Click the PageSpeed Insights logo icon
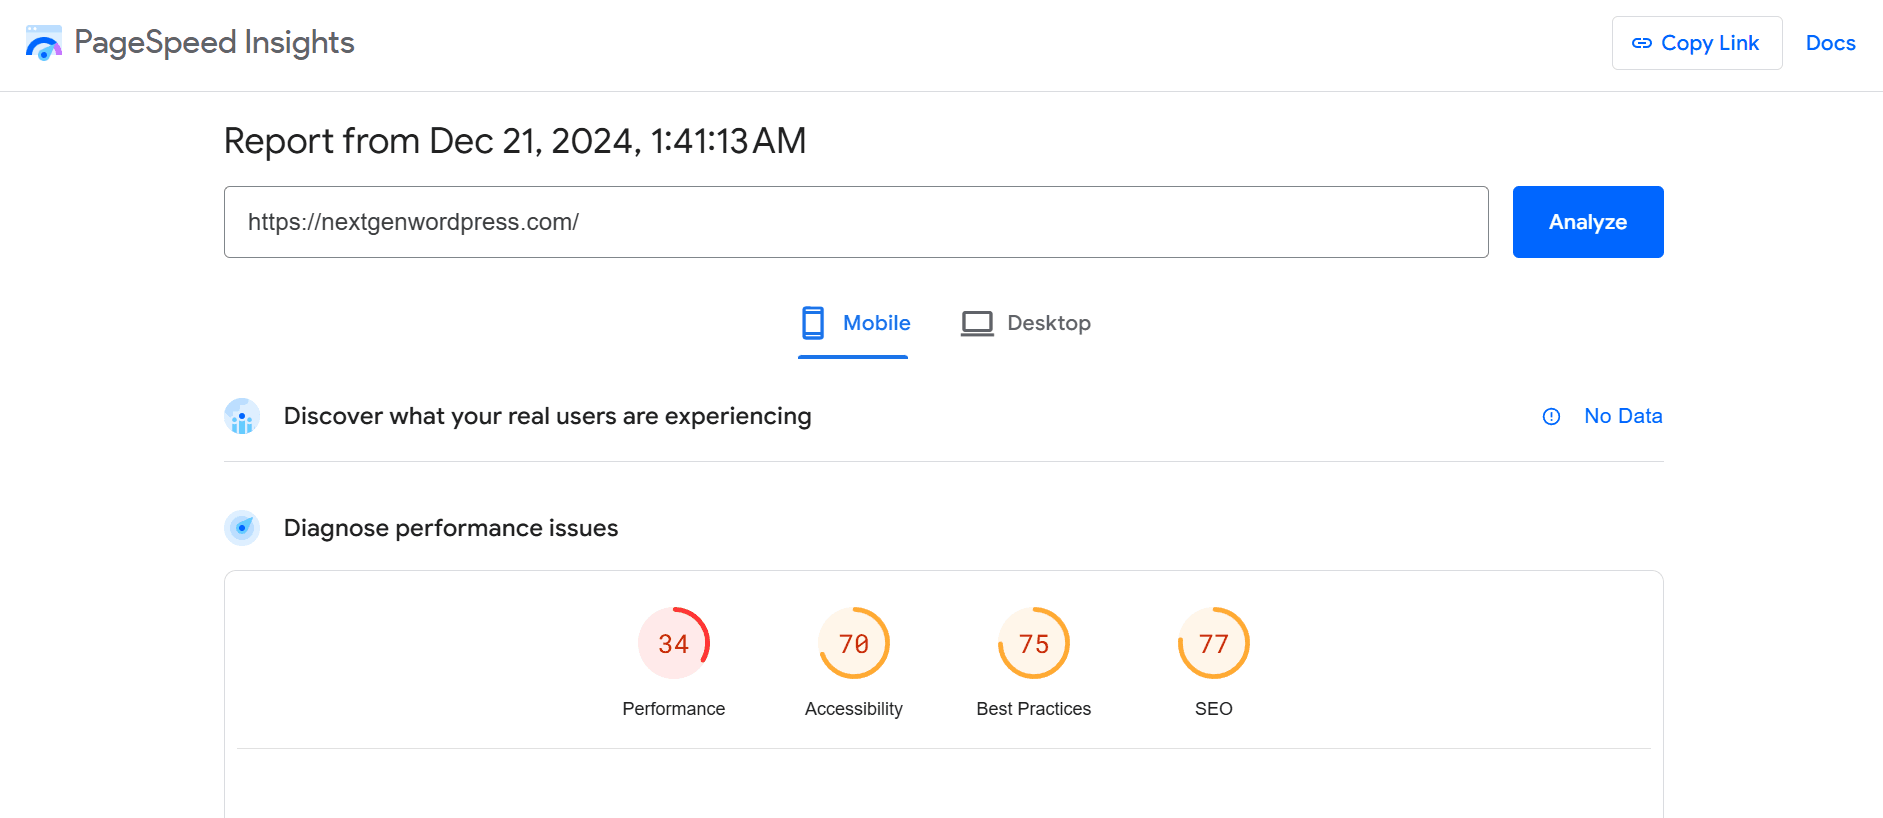Image resolution: width=1883 pixels, height=818 pixels. [x=43, y=43]
